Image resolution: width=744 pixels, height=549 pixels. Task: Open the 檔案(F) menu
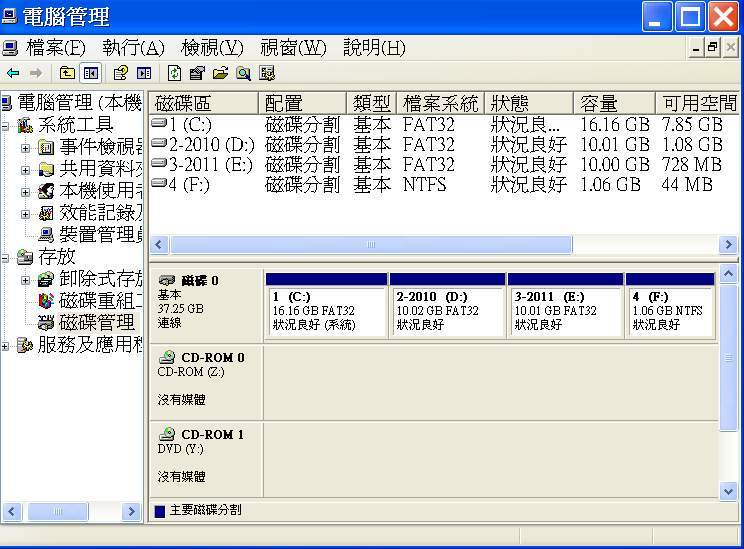(56, 48)
